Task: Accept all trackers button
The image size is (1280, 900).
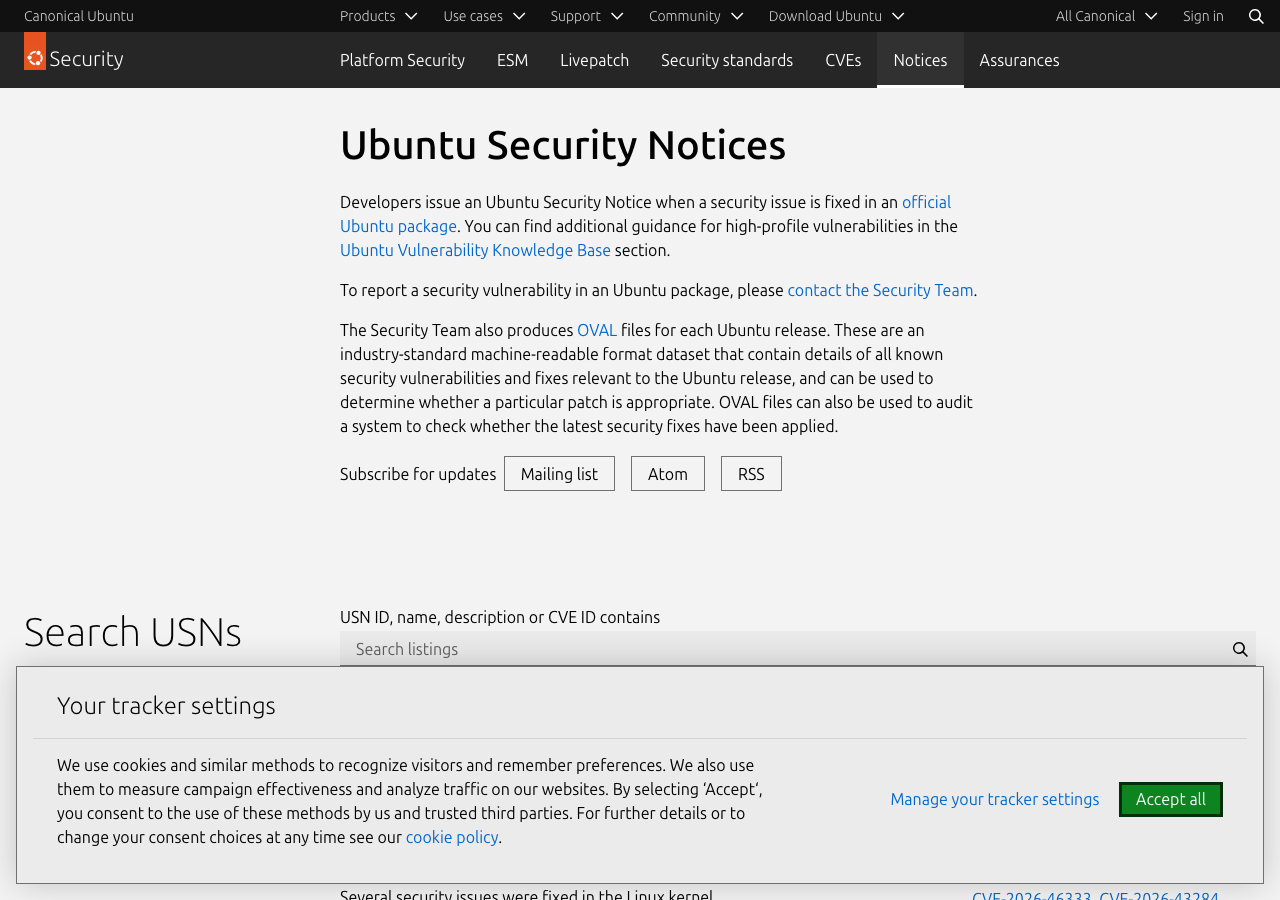Action: coord(1171,799)
